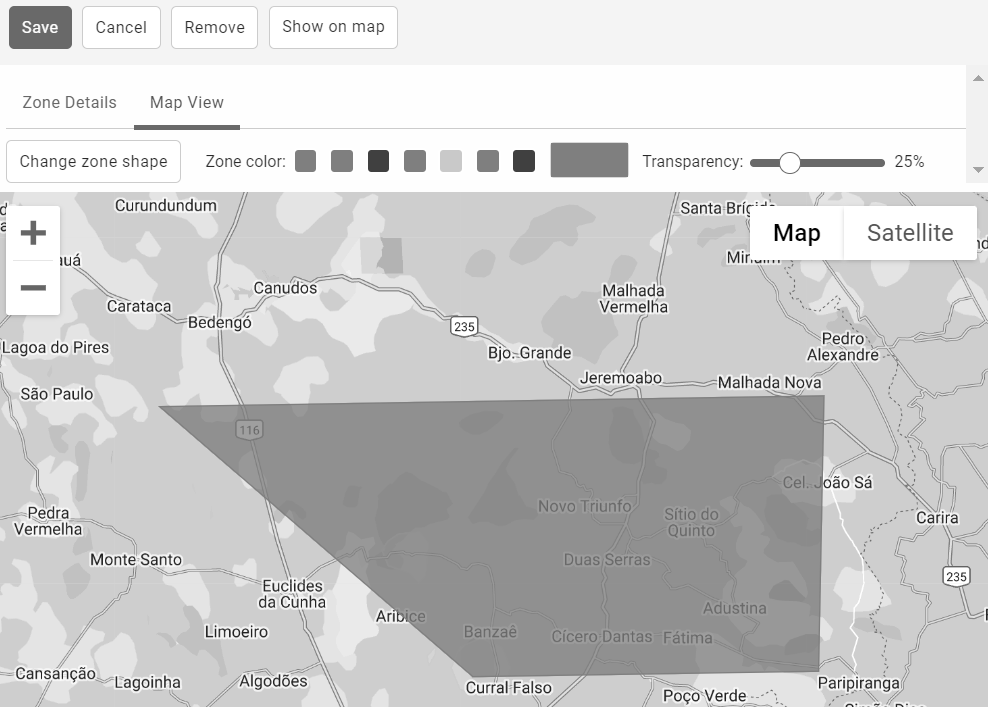Image resolution: width=988 pixels, height=707 pixels.
Task: Click the Fátima map label
Action: (688, 638)
